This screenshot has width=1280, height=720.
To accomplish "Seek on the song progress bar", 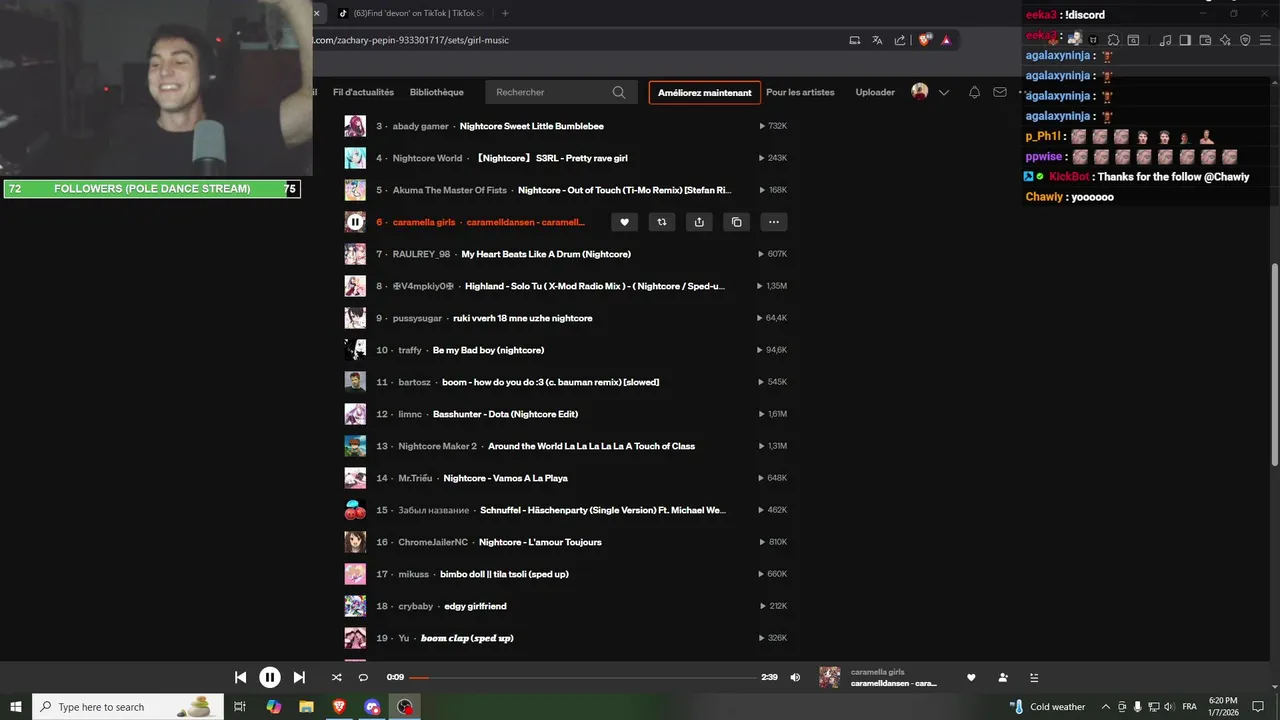I will [583, 677].
